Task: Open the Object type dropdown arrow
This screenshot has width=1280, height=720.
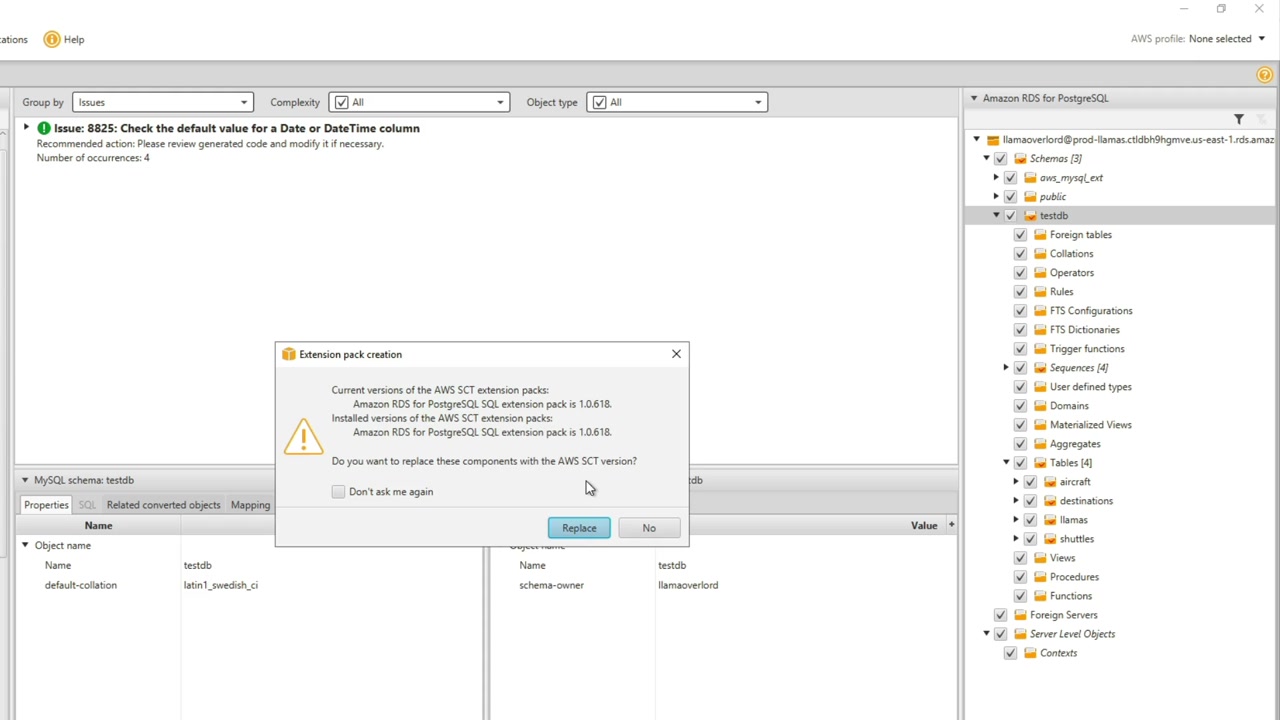Action: coord(758,102)
